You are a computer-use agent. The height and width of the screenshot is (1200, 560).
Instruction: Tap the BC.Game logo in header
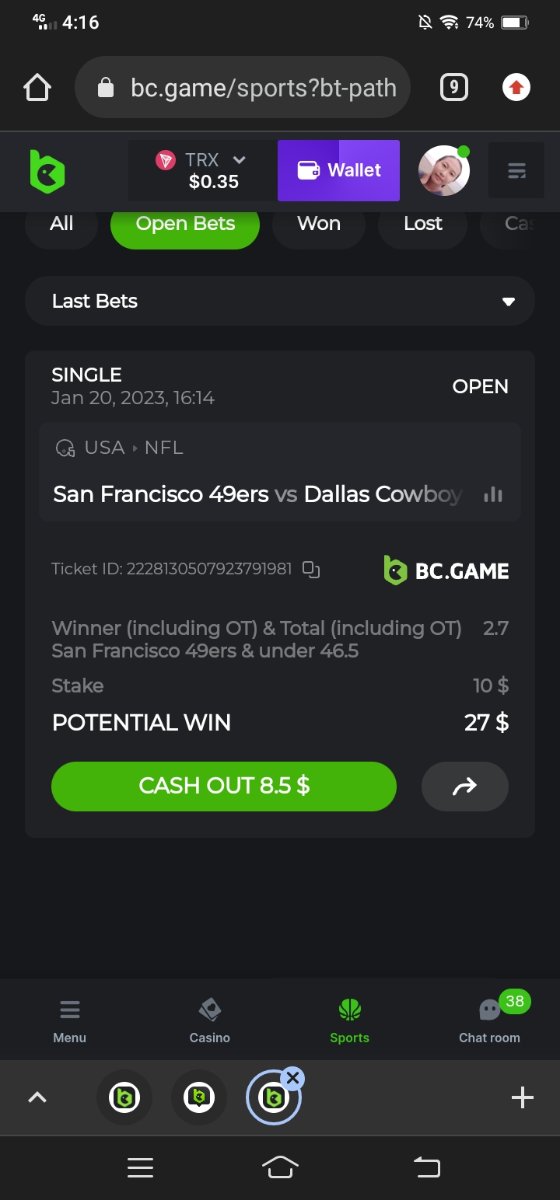[46, 171]
